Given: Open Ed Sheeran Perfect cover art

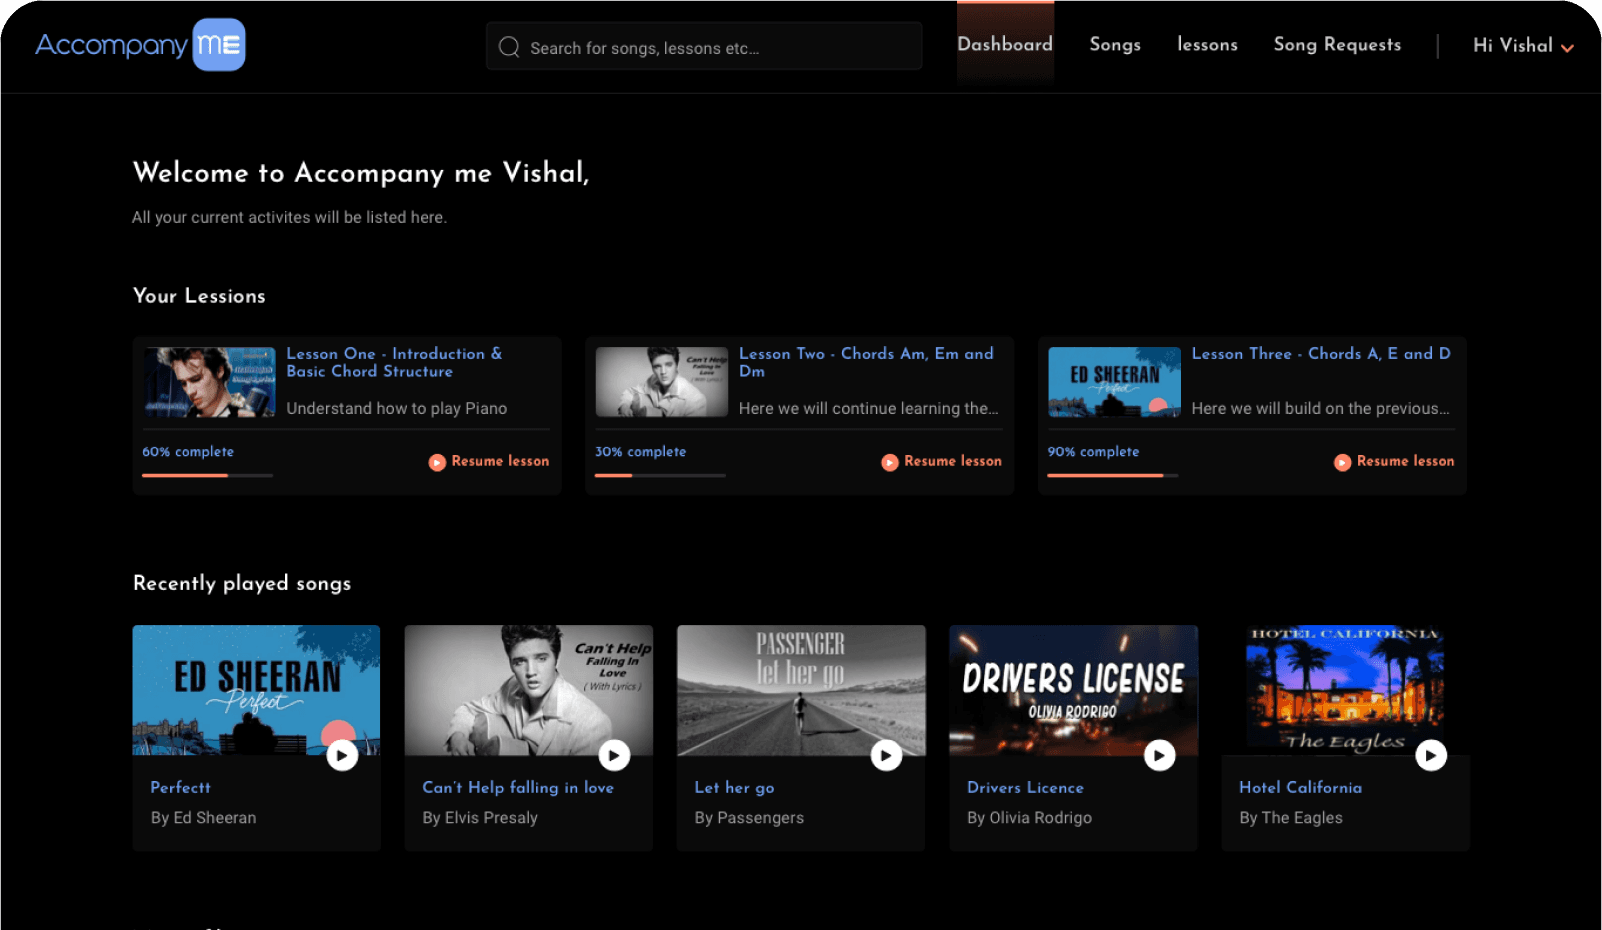Looking at the screenshot, I should click(256, 690).
